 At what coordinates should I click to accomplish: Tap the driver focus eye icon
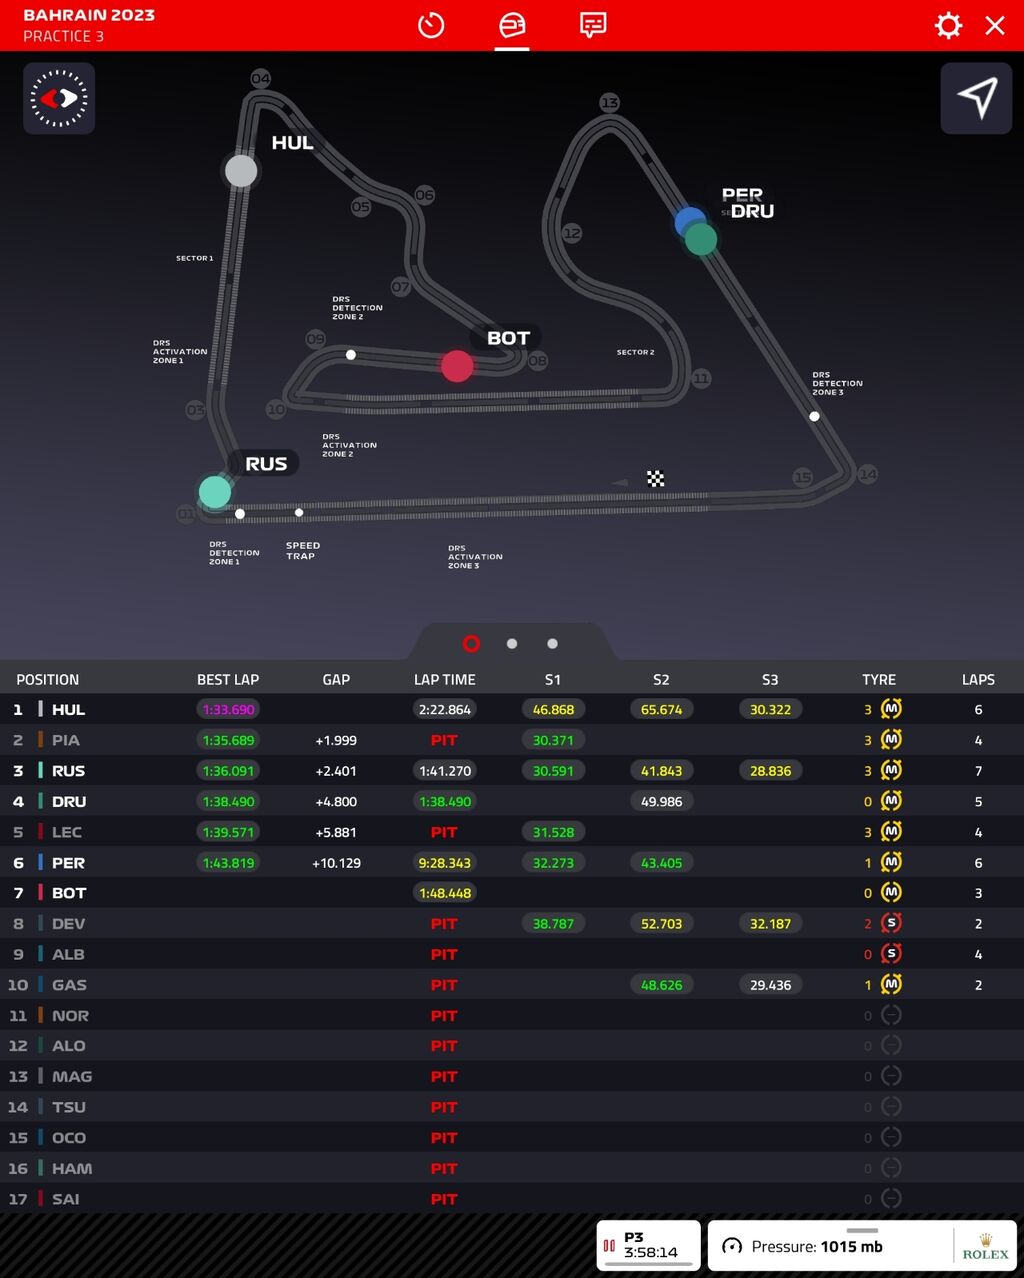pos(59,98)
